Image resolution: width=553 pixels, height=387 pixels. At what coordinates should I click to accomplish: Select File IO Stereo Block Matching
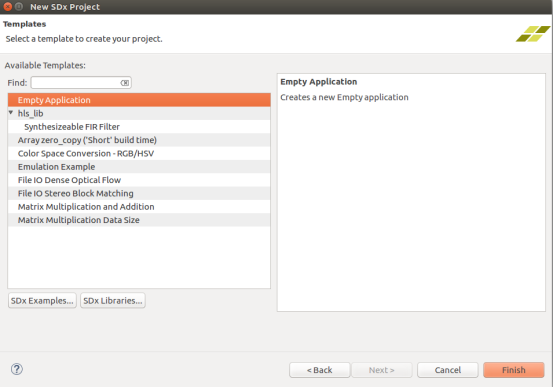coord(139,193)
